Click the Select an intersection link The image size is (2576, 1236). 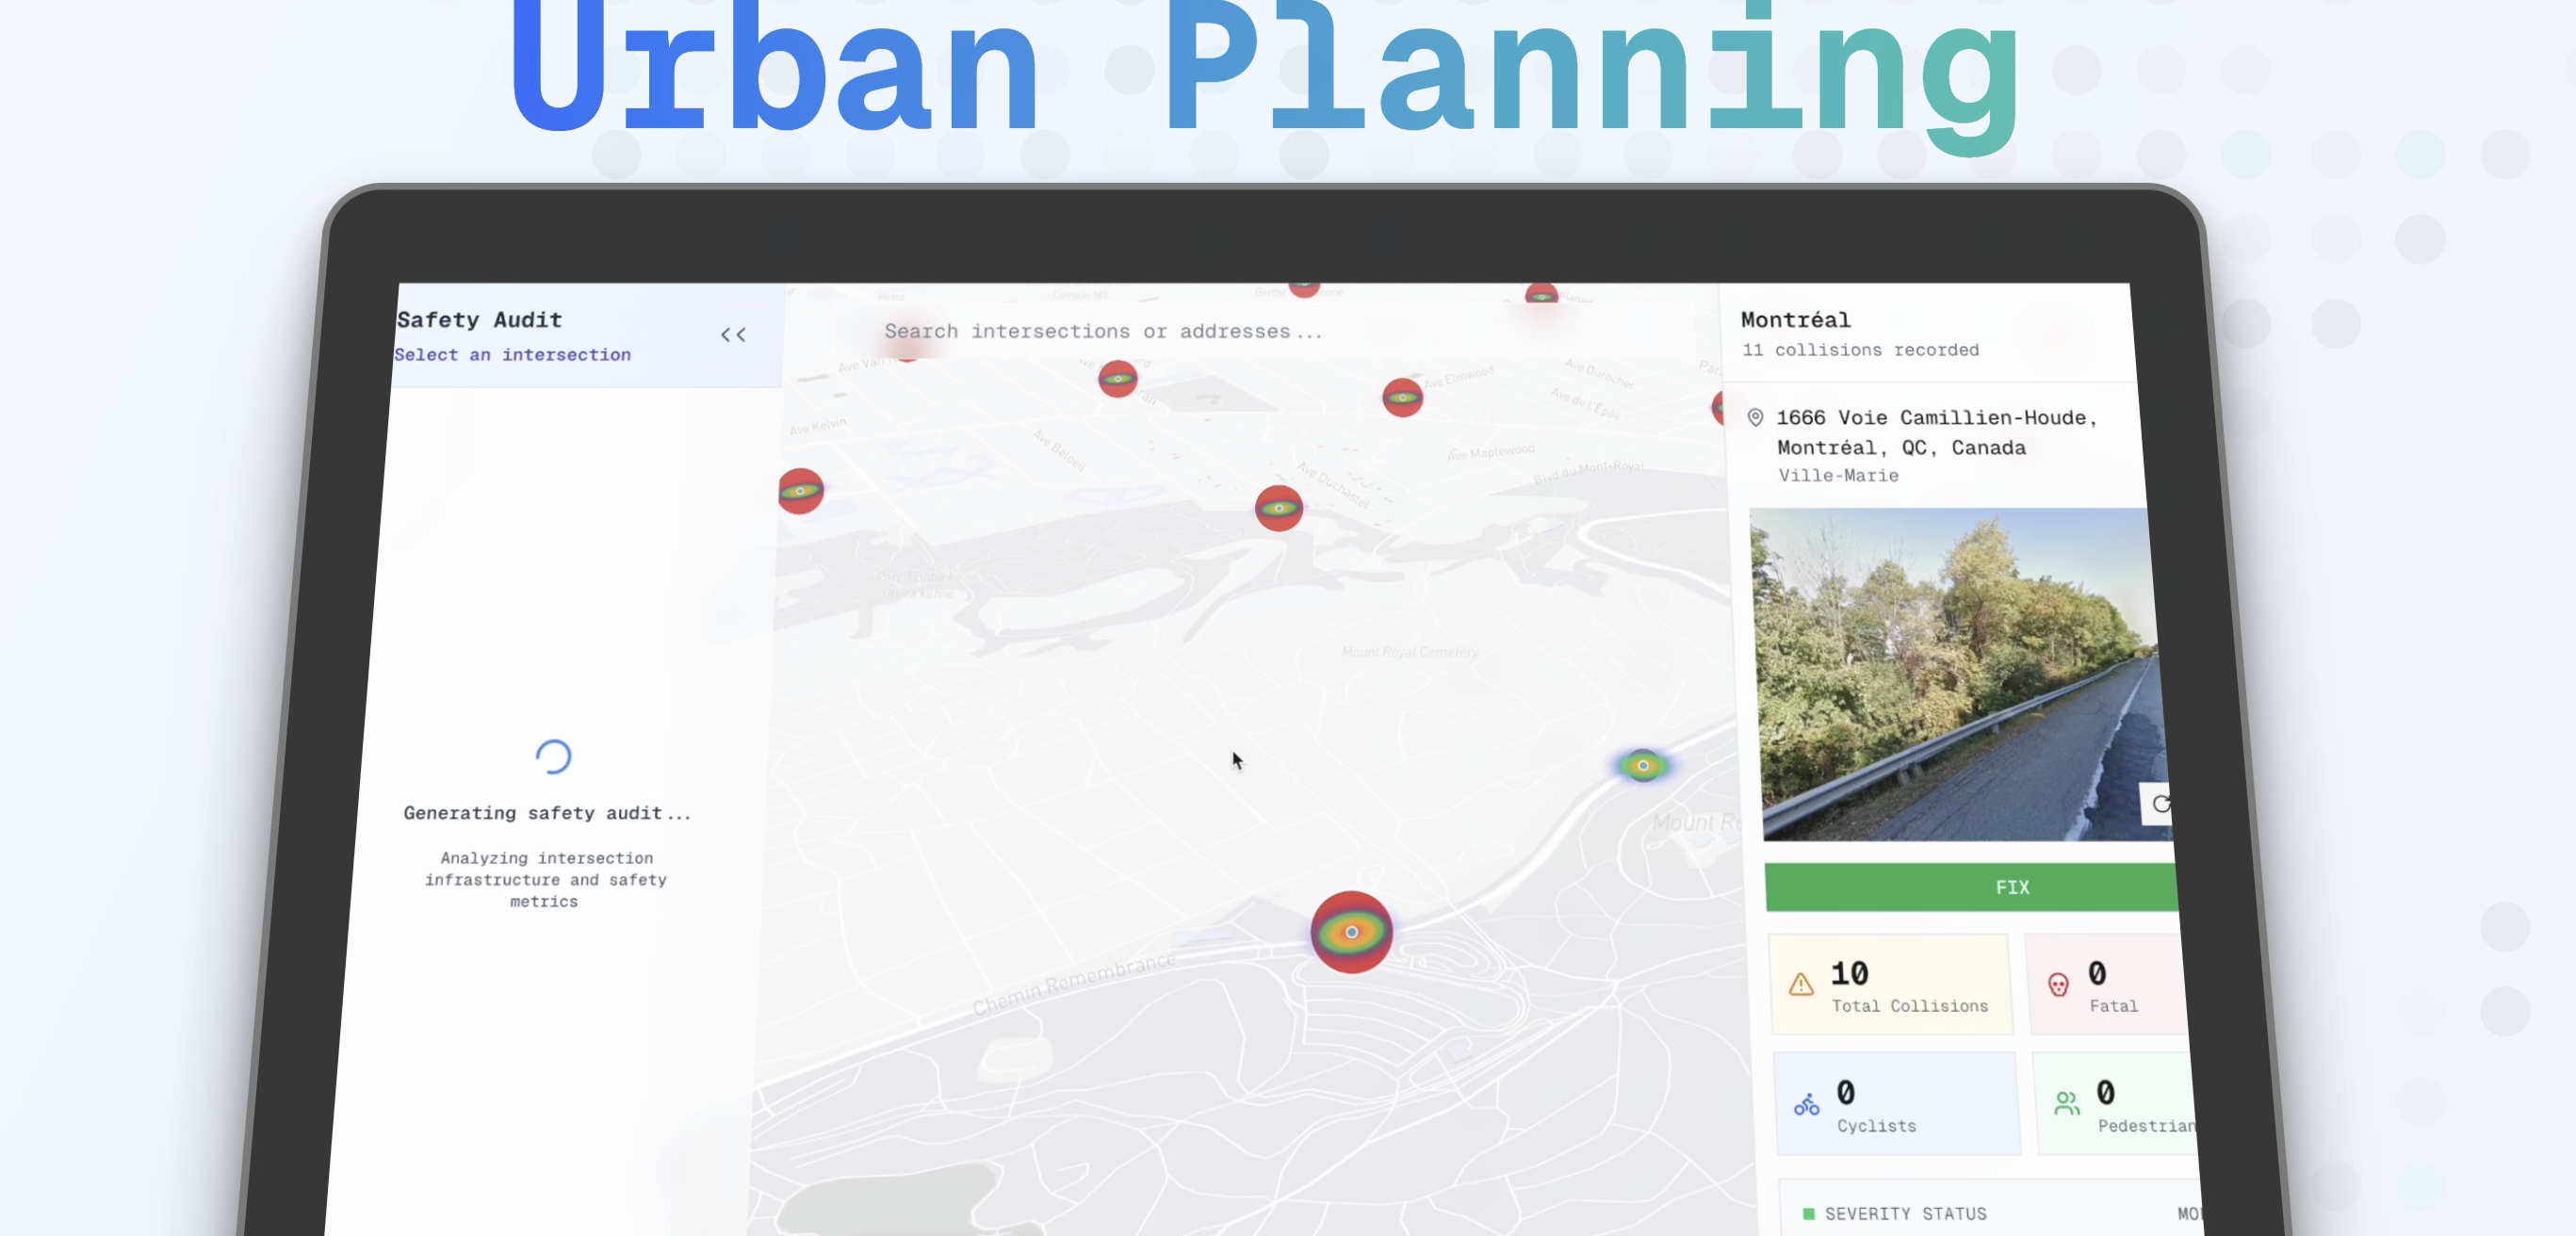pyautogui.click(x=512, y=355)
